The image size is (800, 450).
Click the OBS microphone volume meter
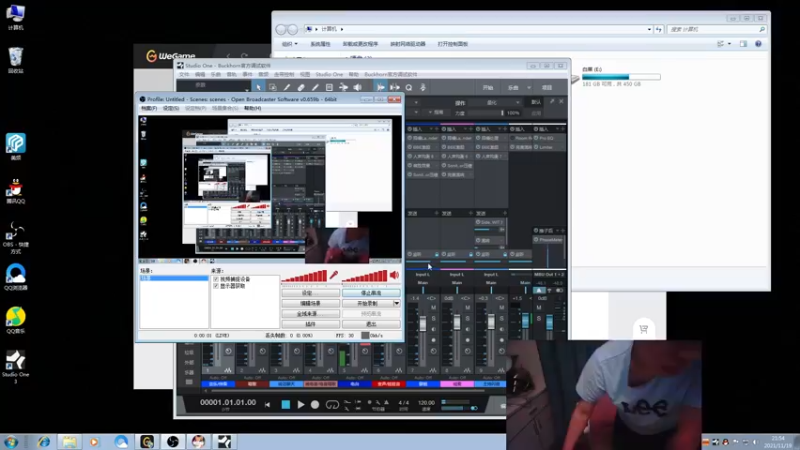(x=305, y=276)
